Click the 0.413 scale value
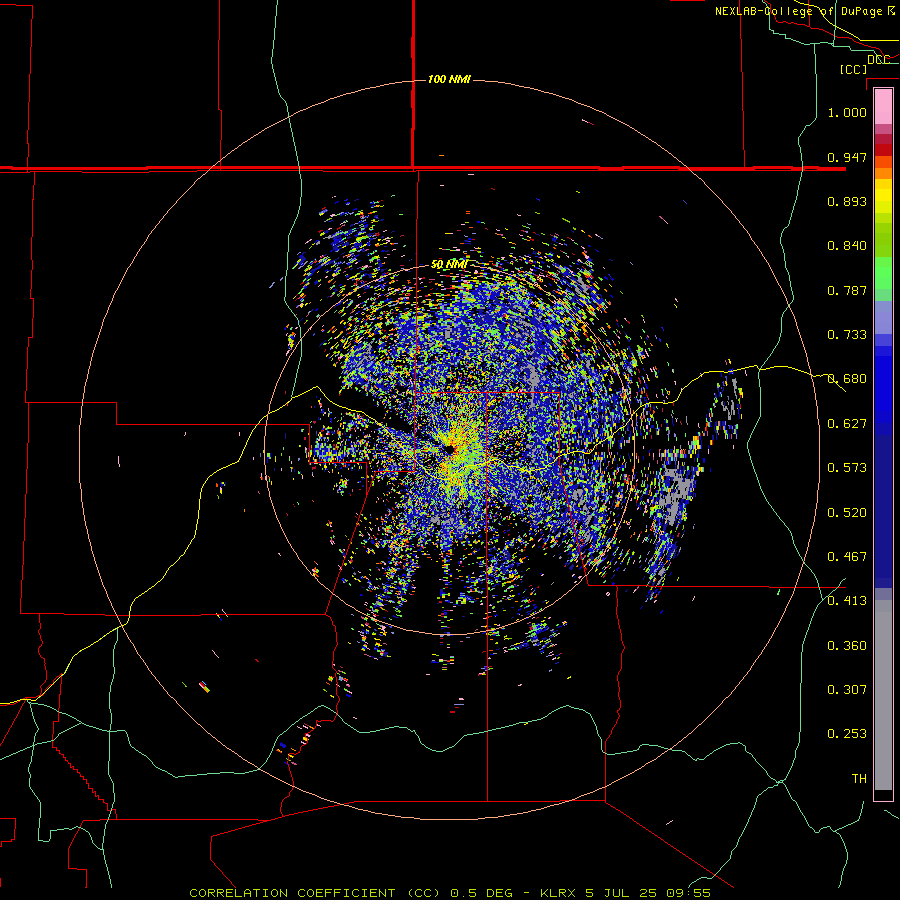900x900 pixels. coord(847,601)
